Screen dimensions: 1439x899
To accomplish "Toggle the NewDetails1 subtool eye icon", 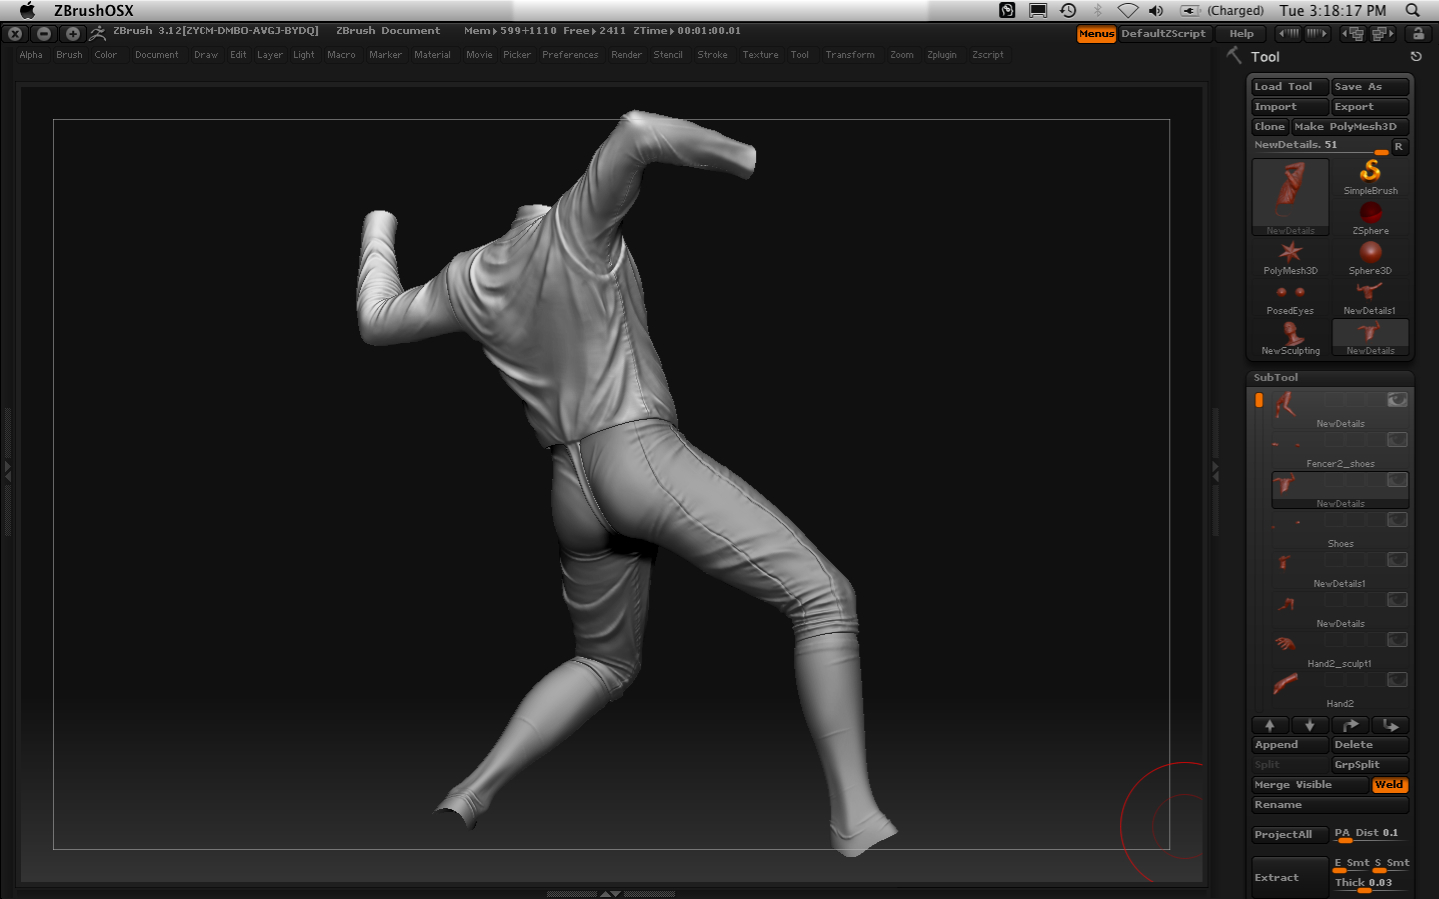I will (x=1397, y=560).
